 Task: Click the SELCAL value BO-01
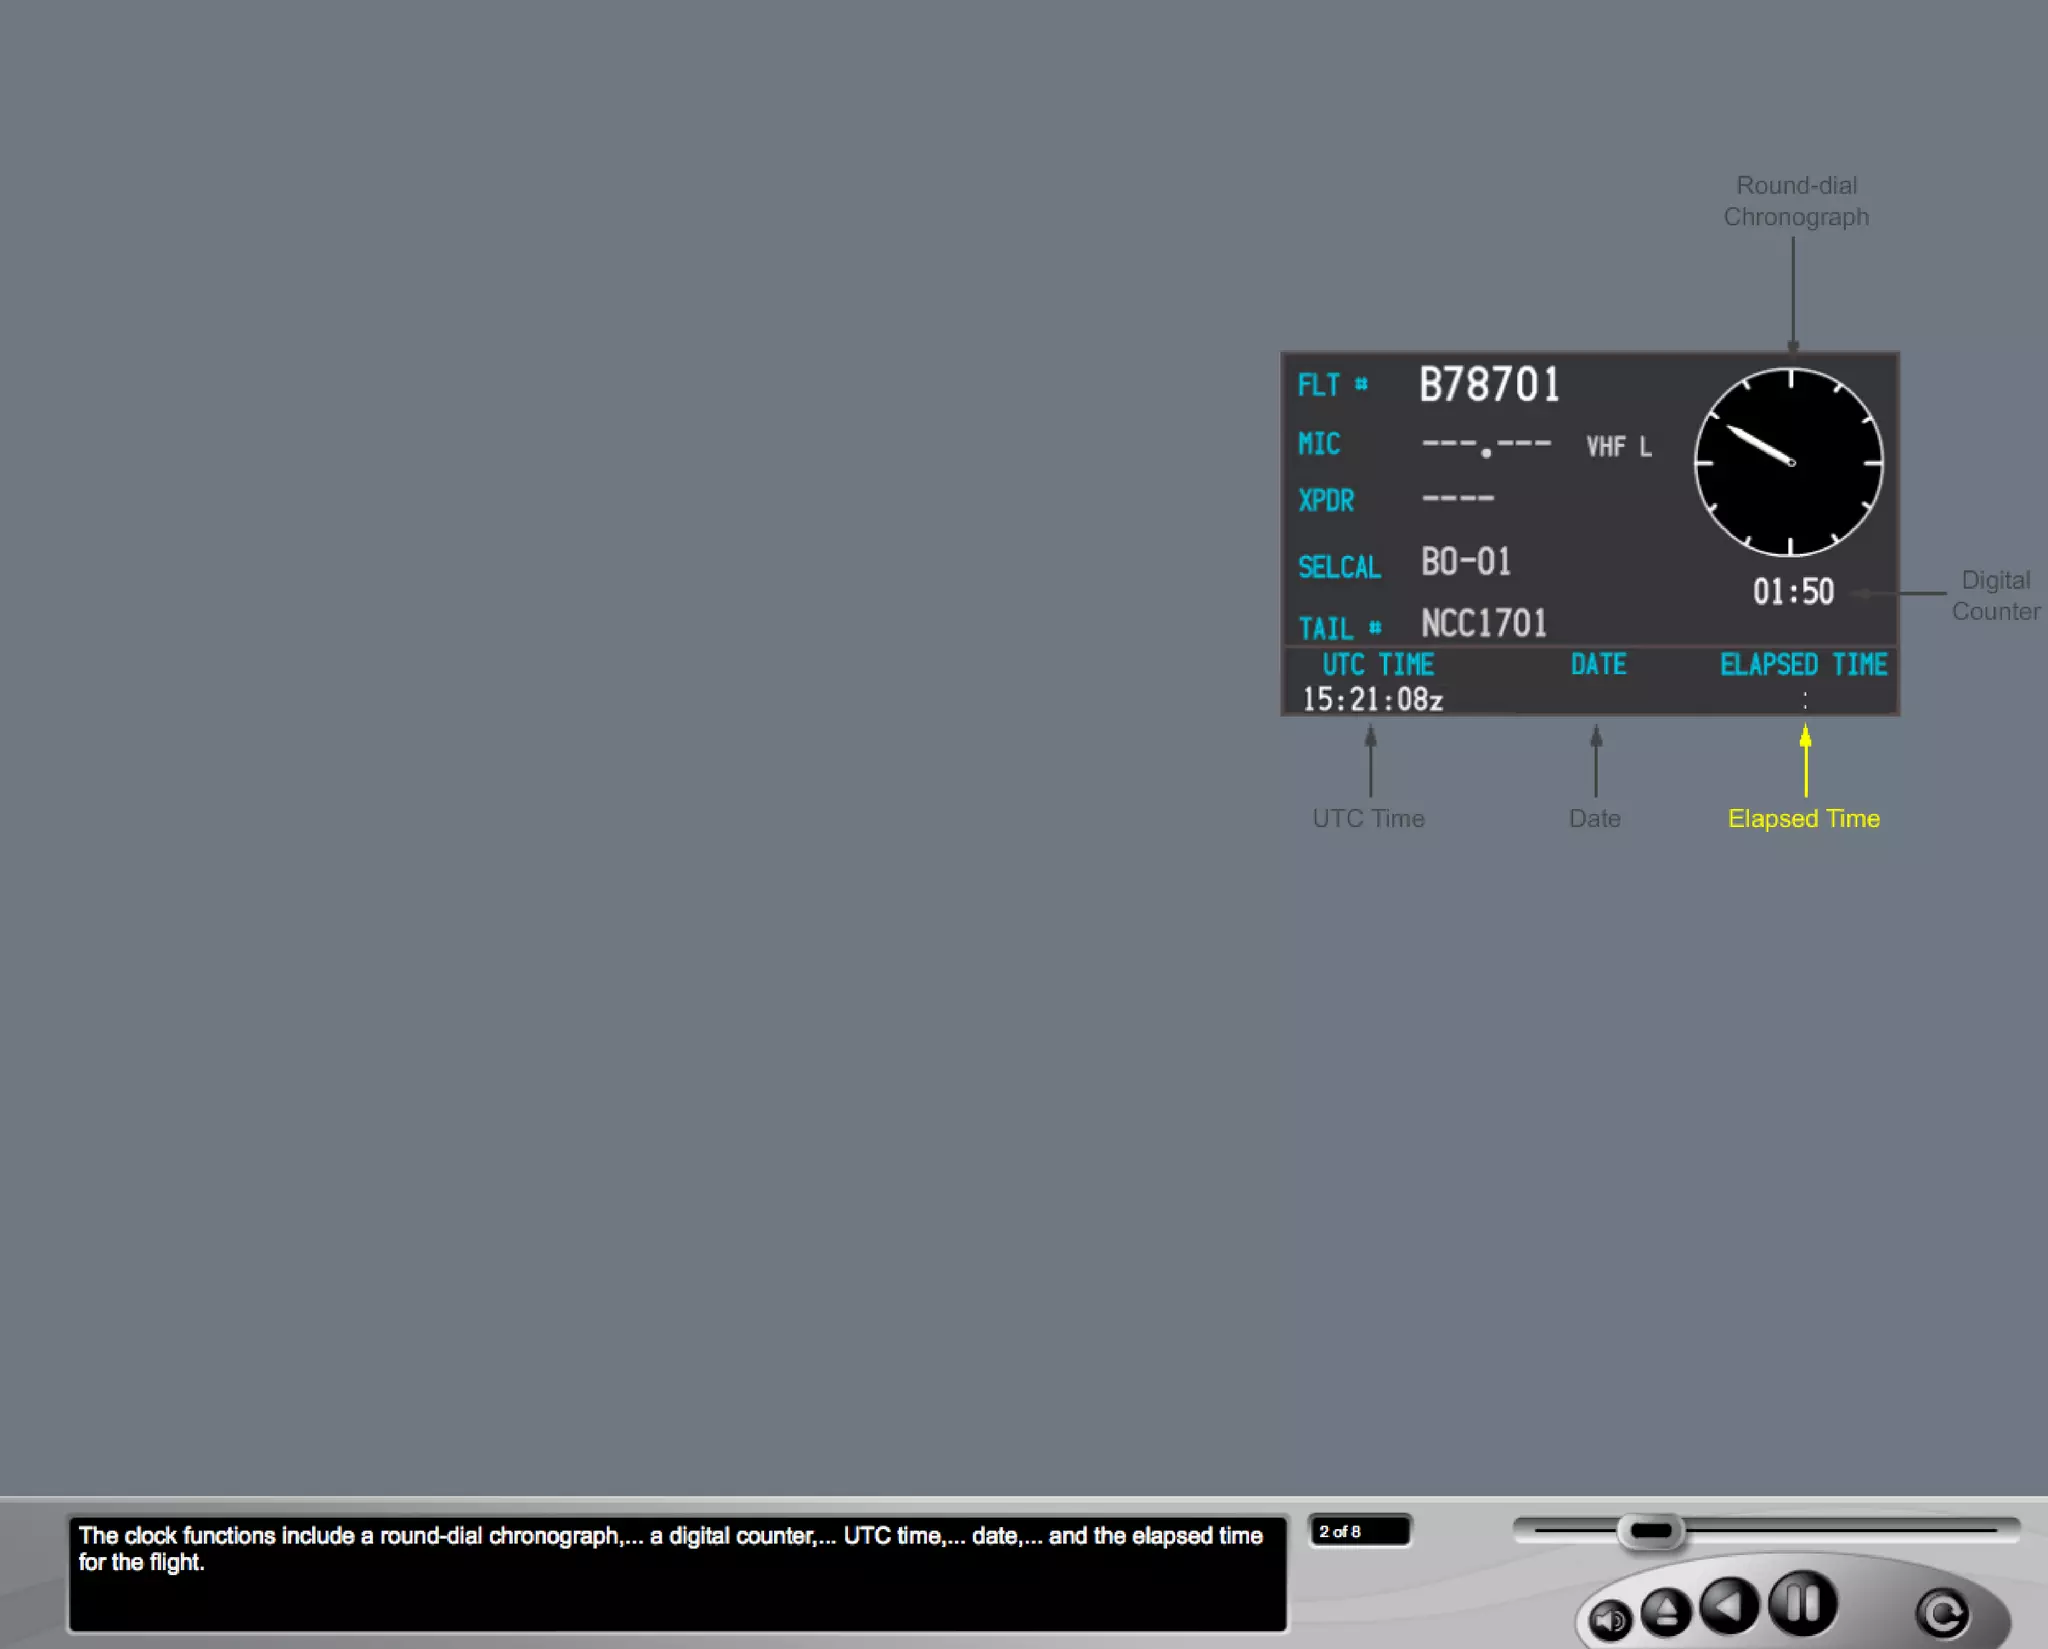point(1466,562)
